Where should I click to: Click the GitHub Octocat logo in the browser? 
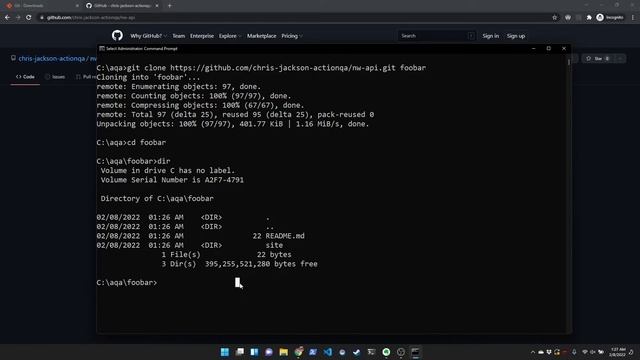point(117,36)
